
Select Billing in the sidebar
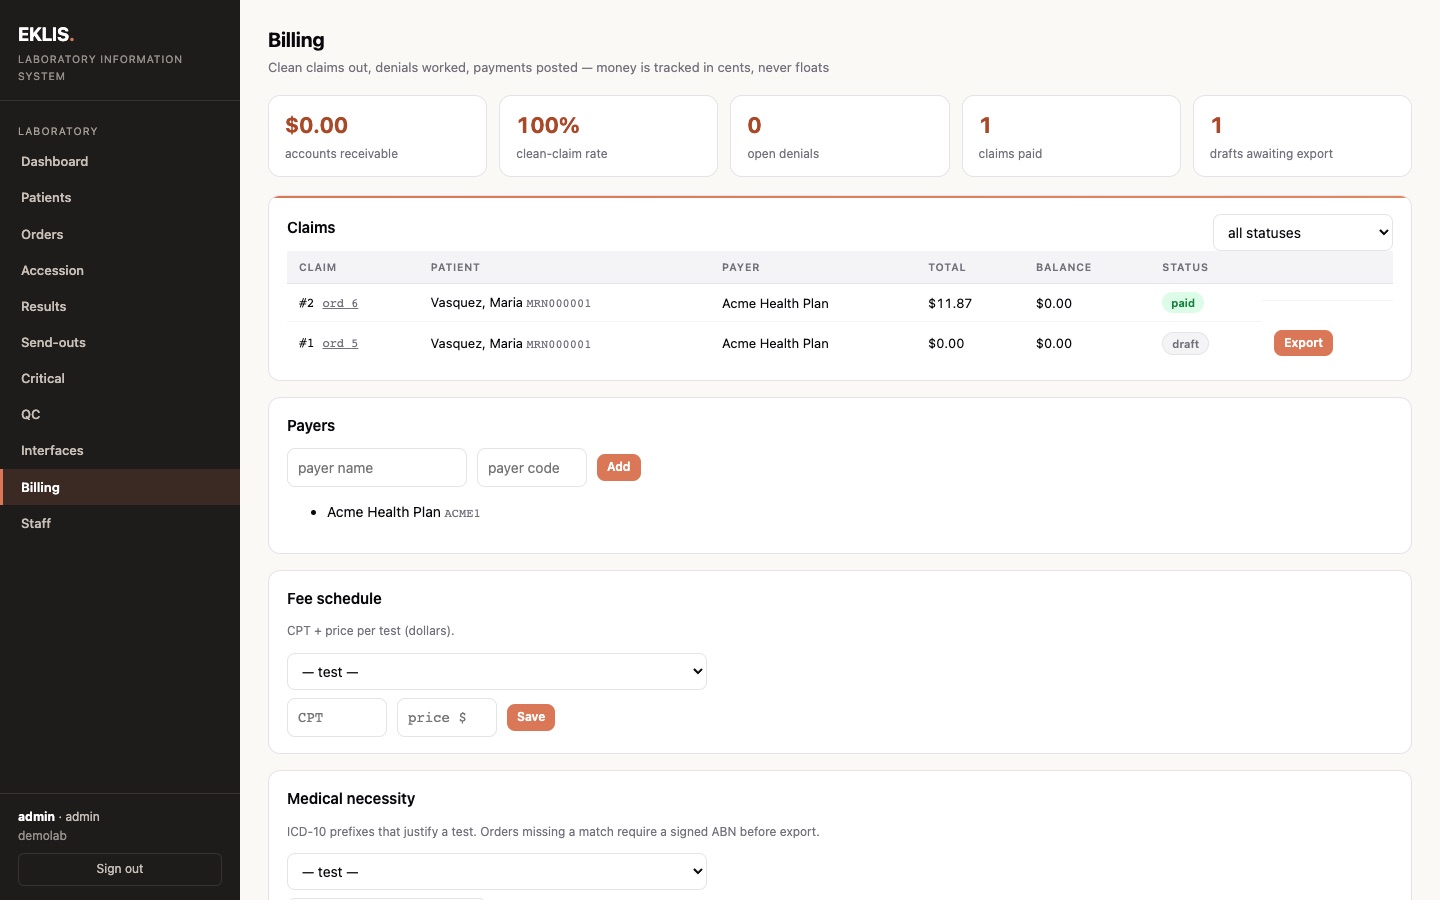tap(120, 487)
